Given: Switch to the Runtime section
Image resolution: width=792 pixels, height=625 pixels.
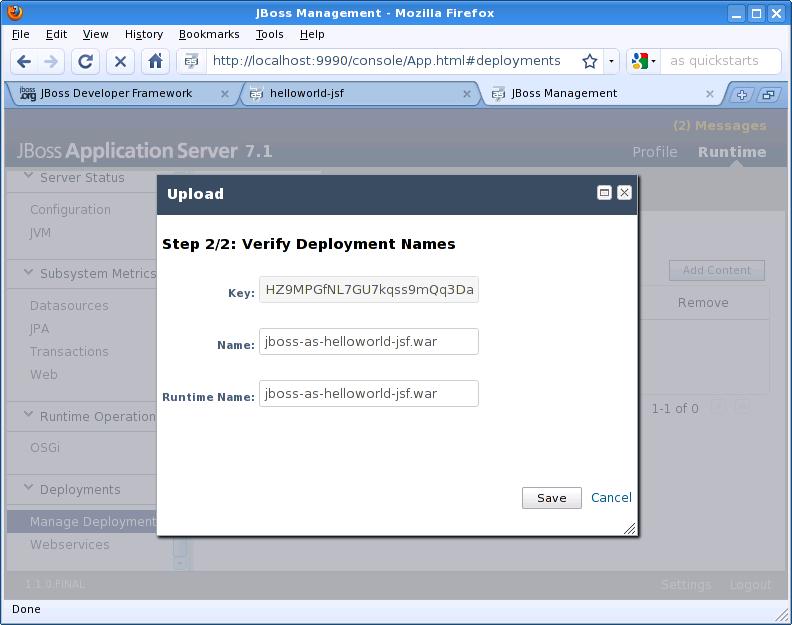Looking at the screenshot, I should 732,152.
